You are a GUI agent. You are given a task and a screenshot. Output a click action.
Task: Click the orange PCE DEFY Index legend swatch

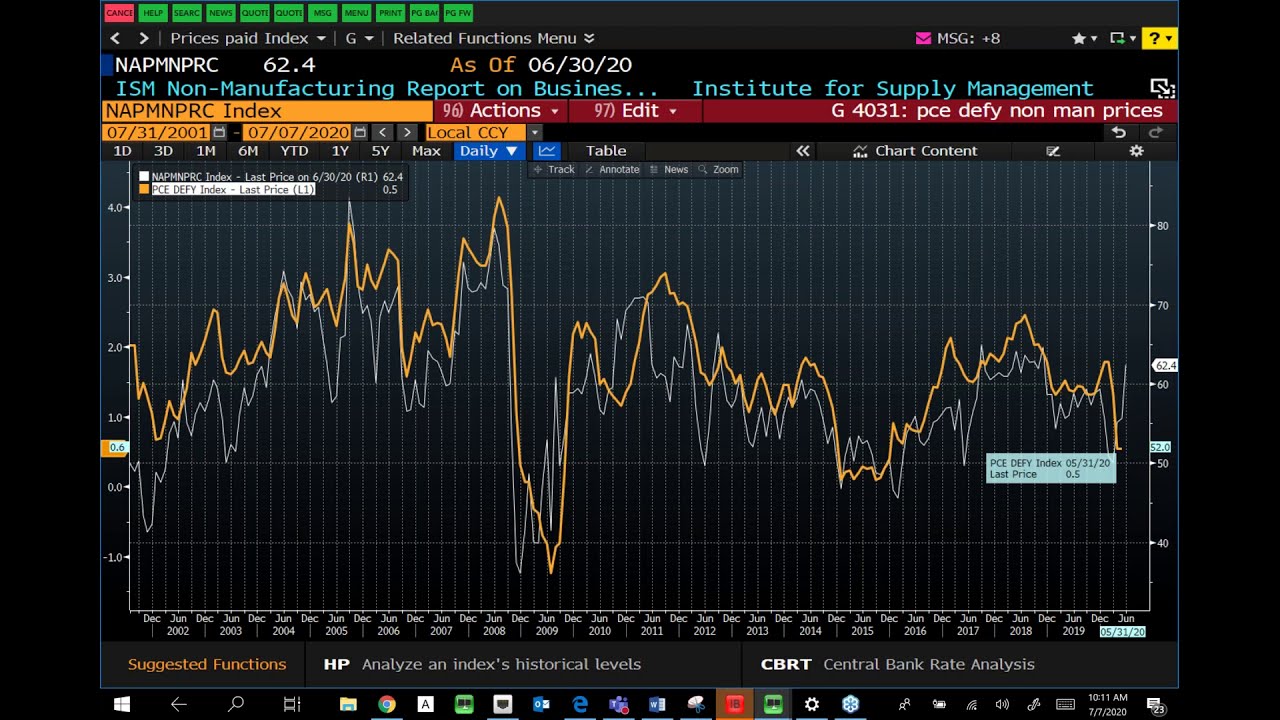[x=145, y=189]
